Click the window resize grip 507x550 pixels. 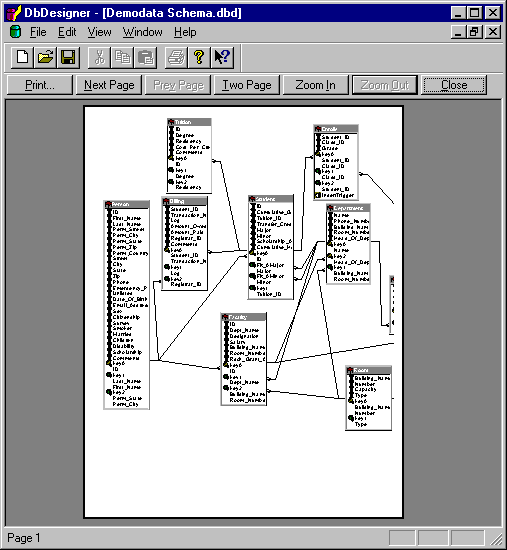496,539
